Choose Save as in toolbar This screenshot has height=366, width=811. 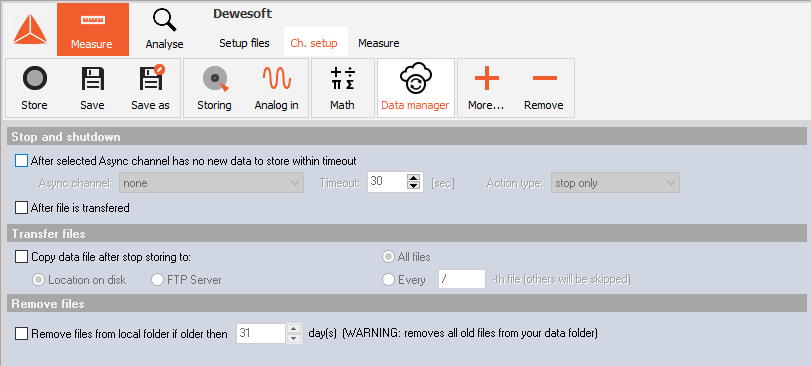[151, 88]
